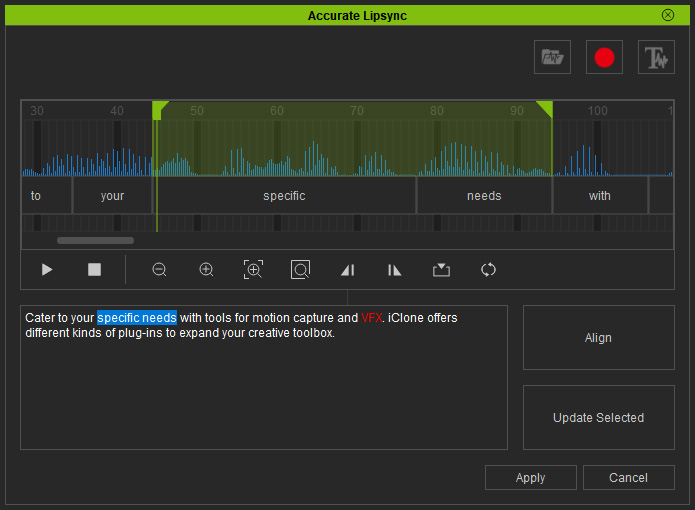Set the range end marker
This screenshot has height=510, width=695.
(394, 269)
